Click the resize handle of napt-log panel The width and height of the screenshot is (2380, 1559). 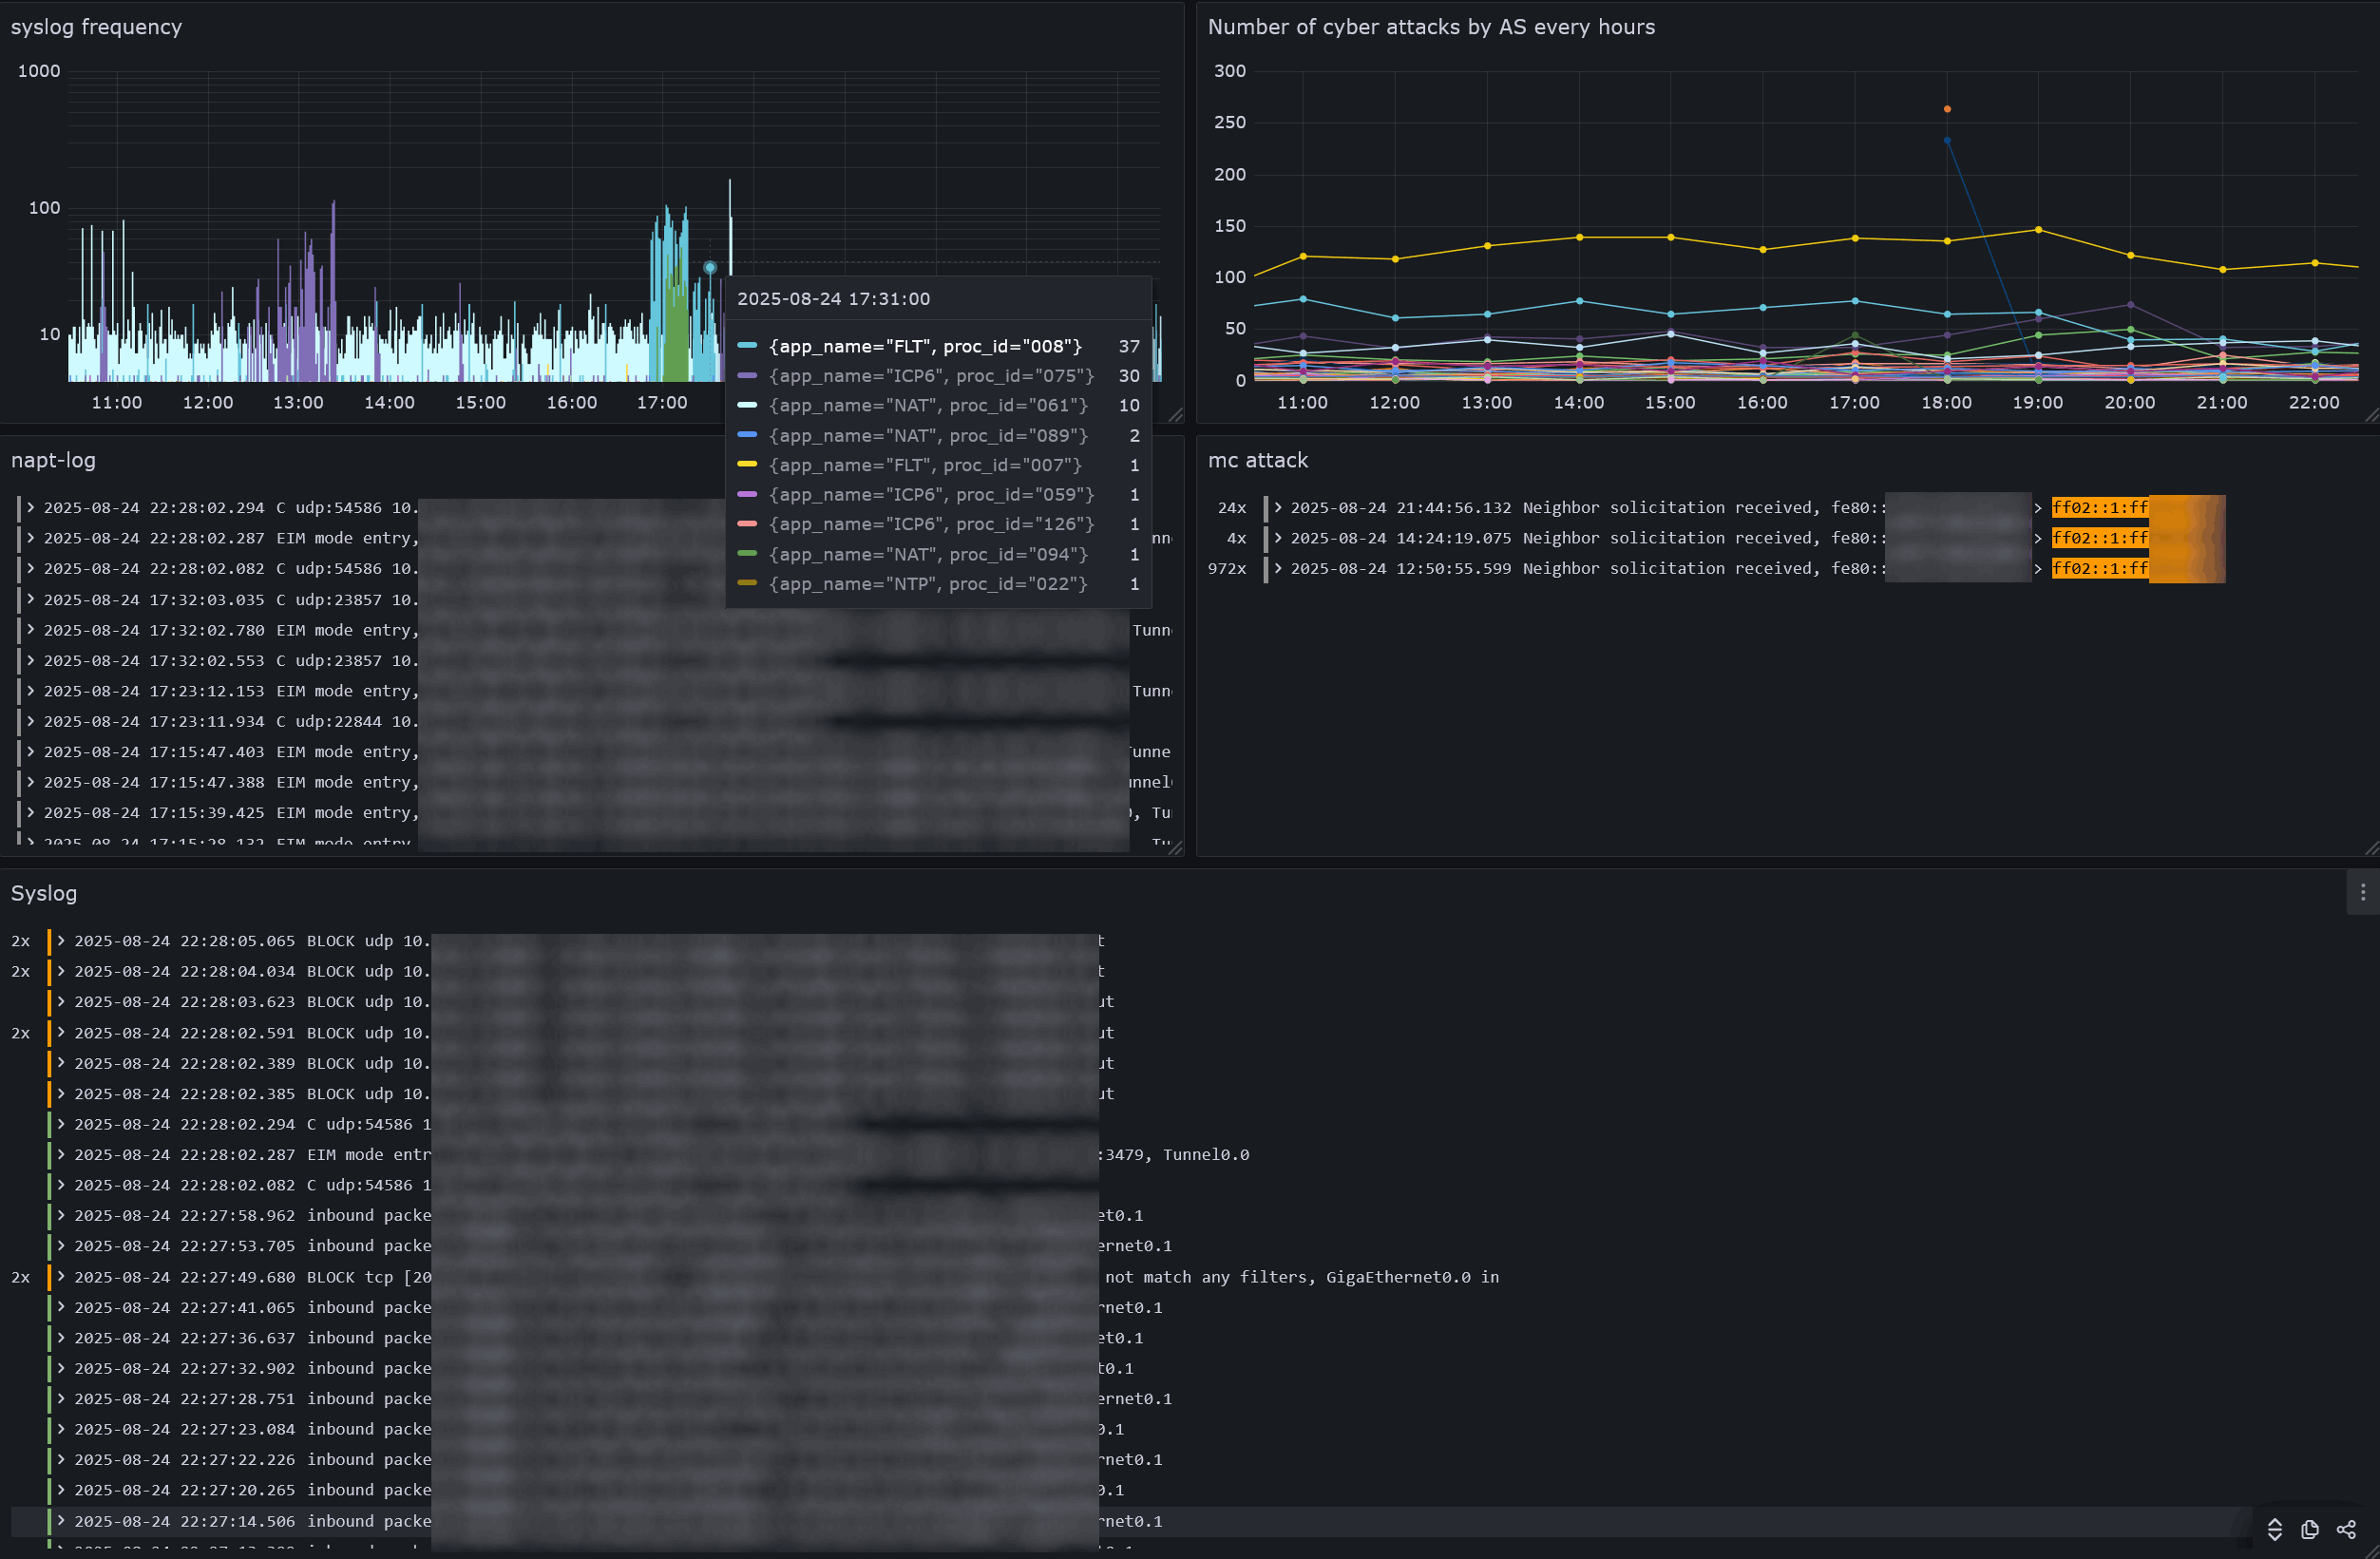[1176, 848]
